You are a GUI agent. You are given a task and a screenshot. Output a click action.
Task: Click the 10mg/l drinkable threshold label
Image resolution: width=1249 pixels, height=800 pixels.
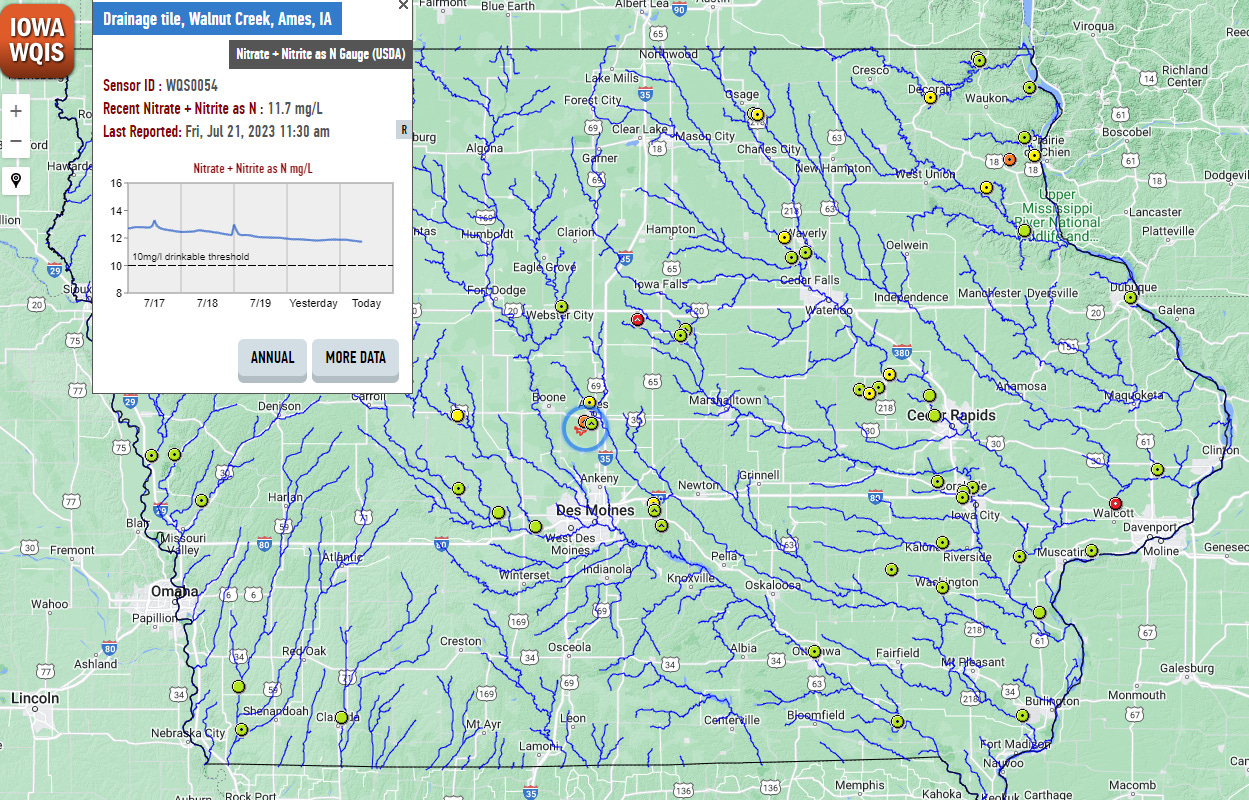tap(191, 257)
